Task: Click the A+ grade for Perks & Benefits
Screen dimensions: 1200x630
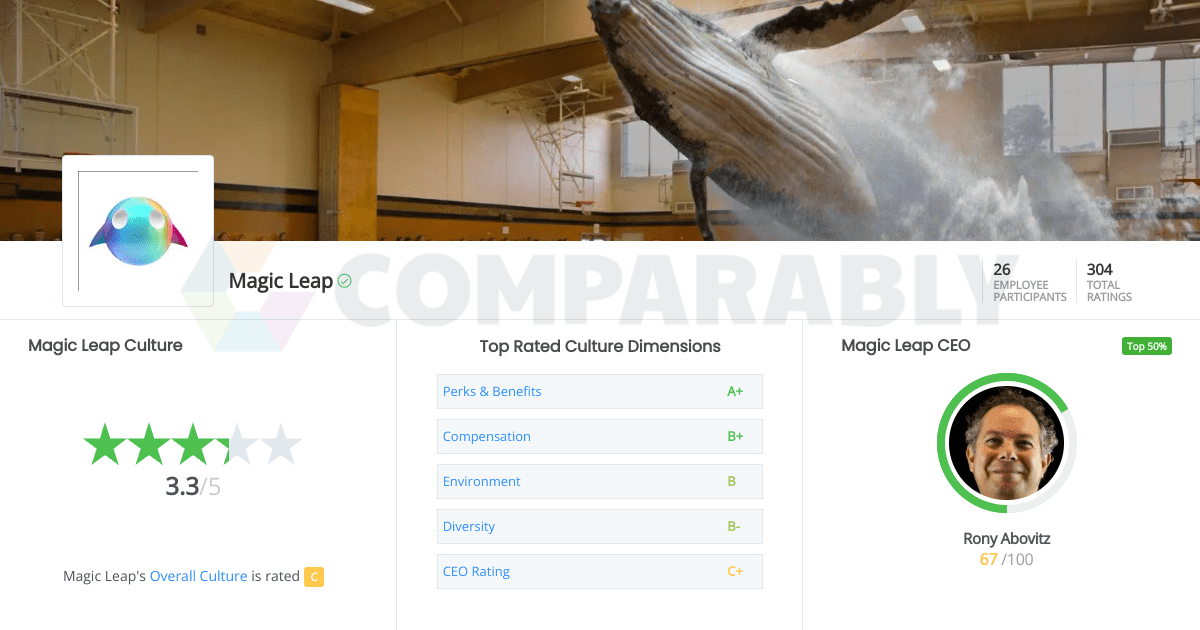Action: [735, 391]
